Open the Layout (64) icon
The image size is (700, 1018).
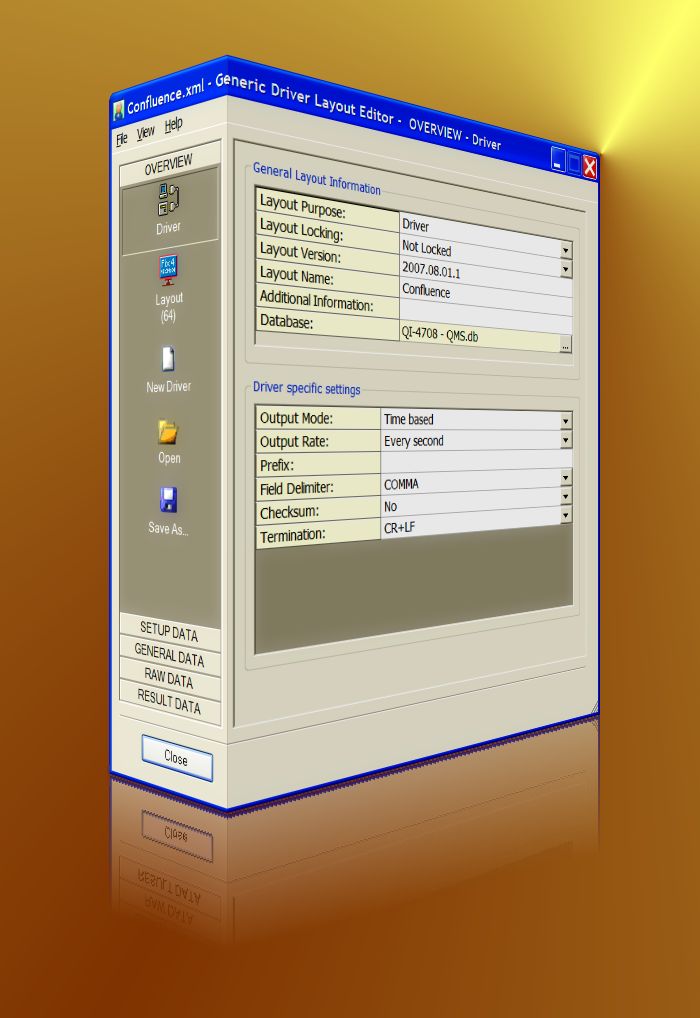(169, 270)
